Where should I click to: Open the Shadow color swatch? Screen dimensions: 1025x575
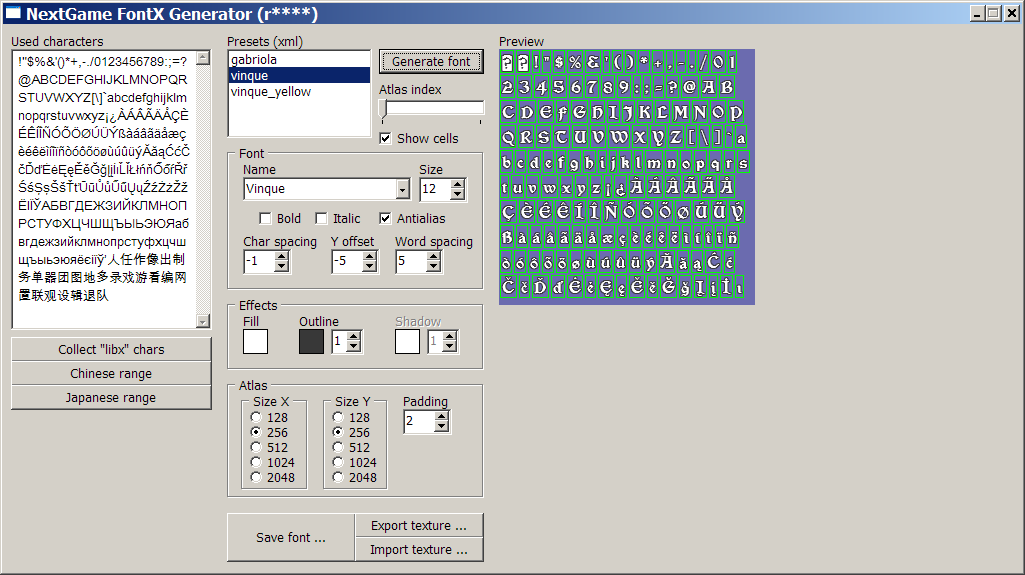pos(407,342)
